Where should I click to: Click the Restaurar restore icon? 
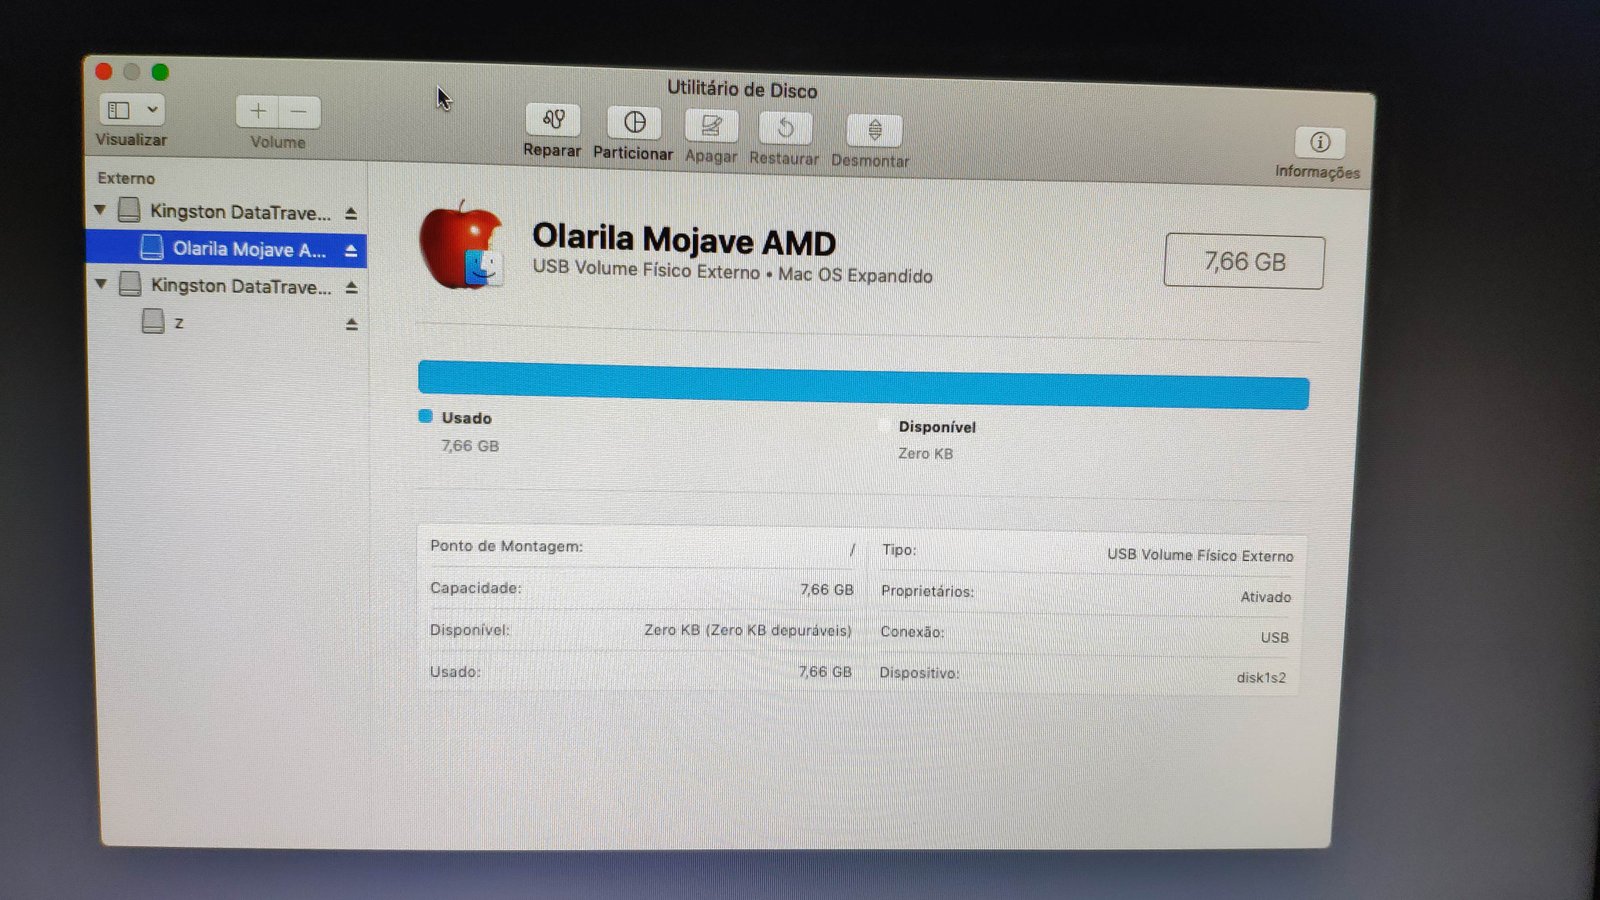point(785,128)
